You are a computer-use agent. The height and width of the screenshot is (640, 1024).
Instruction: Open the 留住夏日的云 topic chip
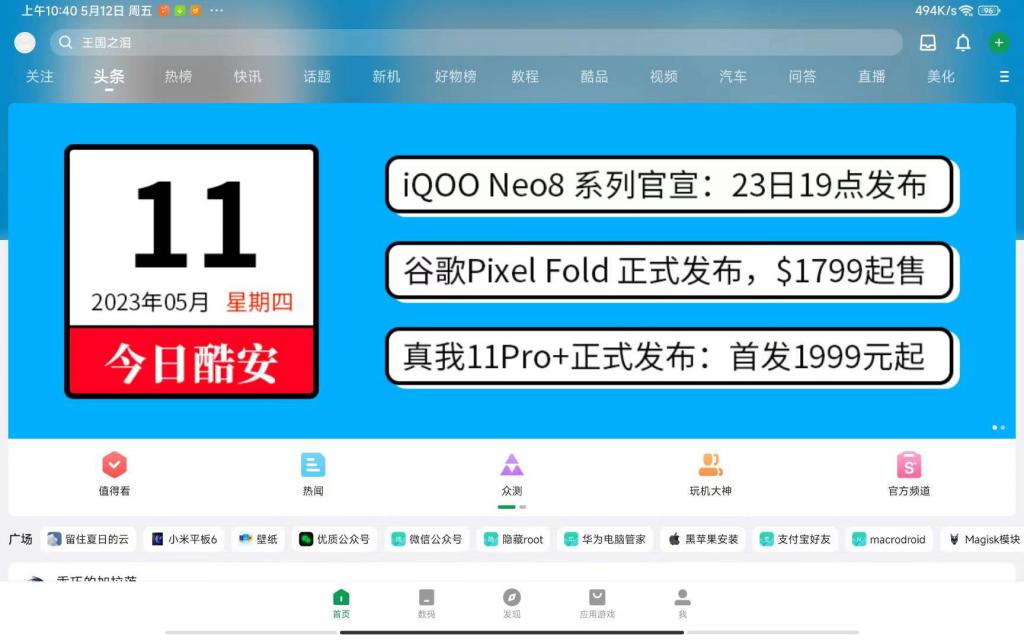point(88,539)
